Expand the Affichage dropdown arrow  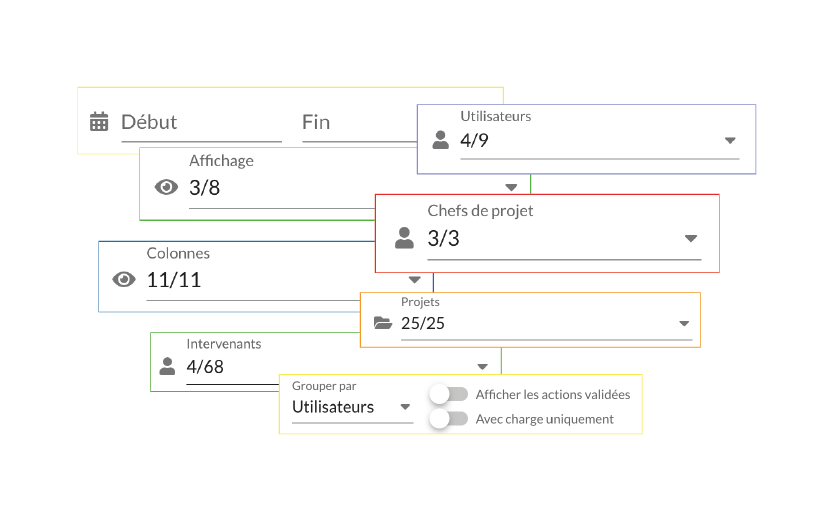511,187
